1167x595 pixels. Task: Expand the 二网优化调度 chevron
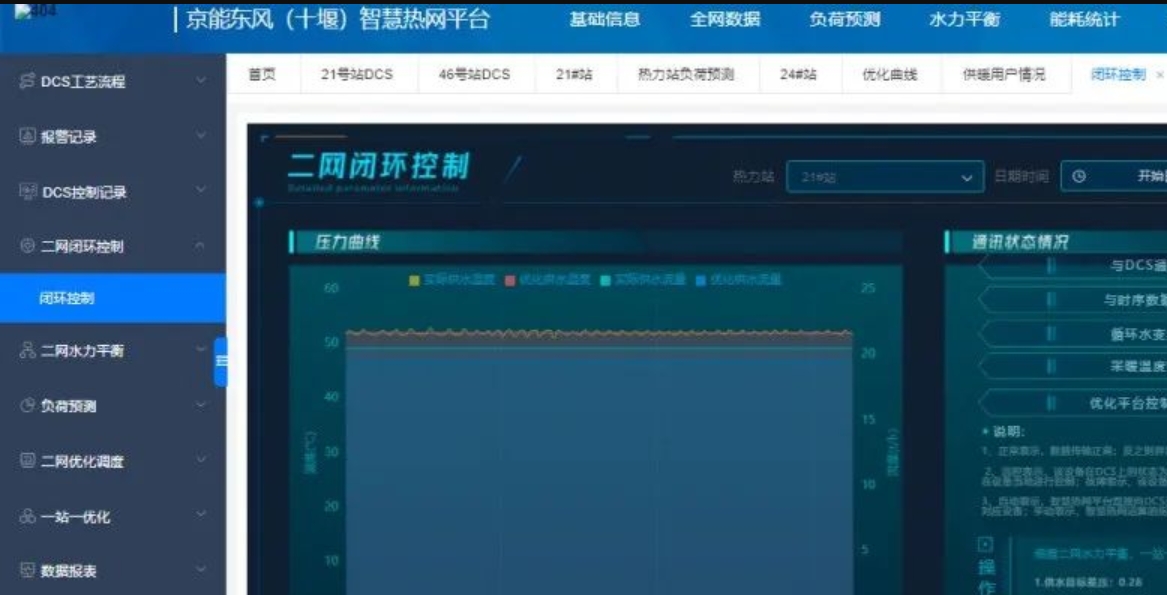[200, 461]
